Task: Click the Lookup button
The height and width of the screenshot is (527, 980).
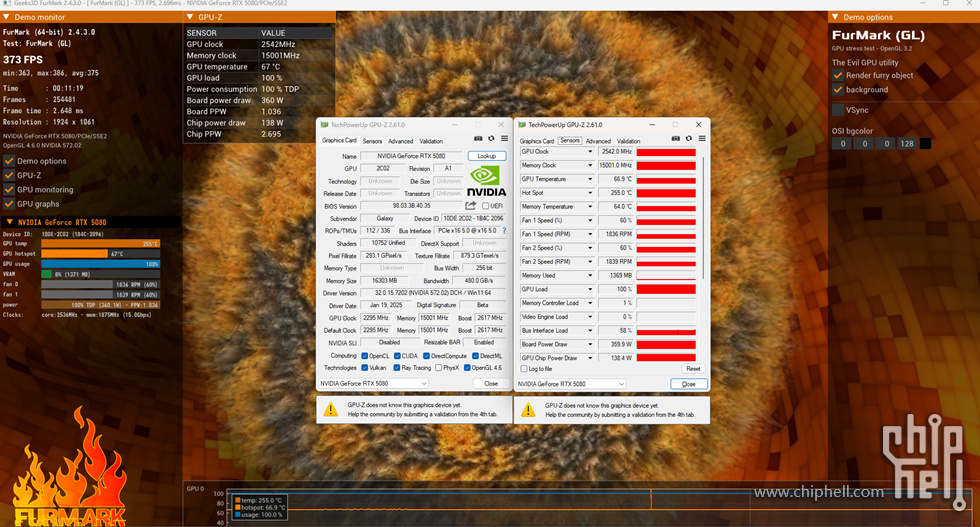Action: tap(487, 156)
